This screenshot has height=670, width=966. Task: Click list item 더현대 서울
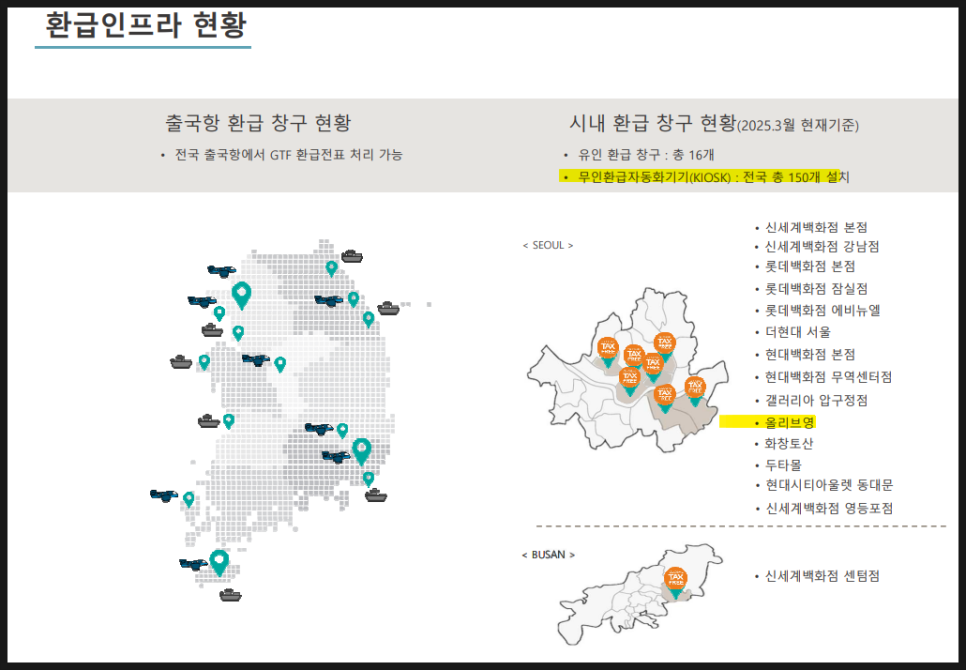point(798,332)
